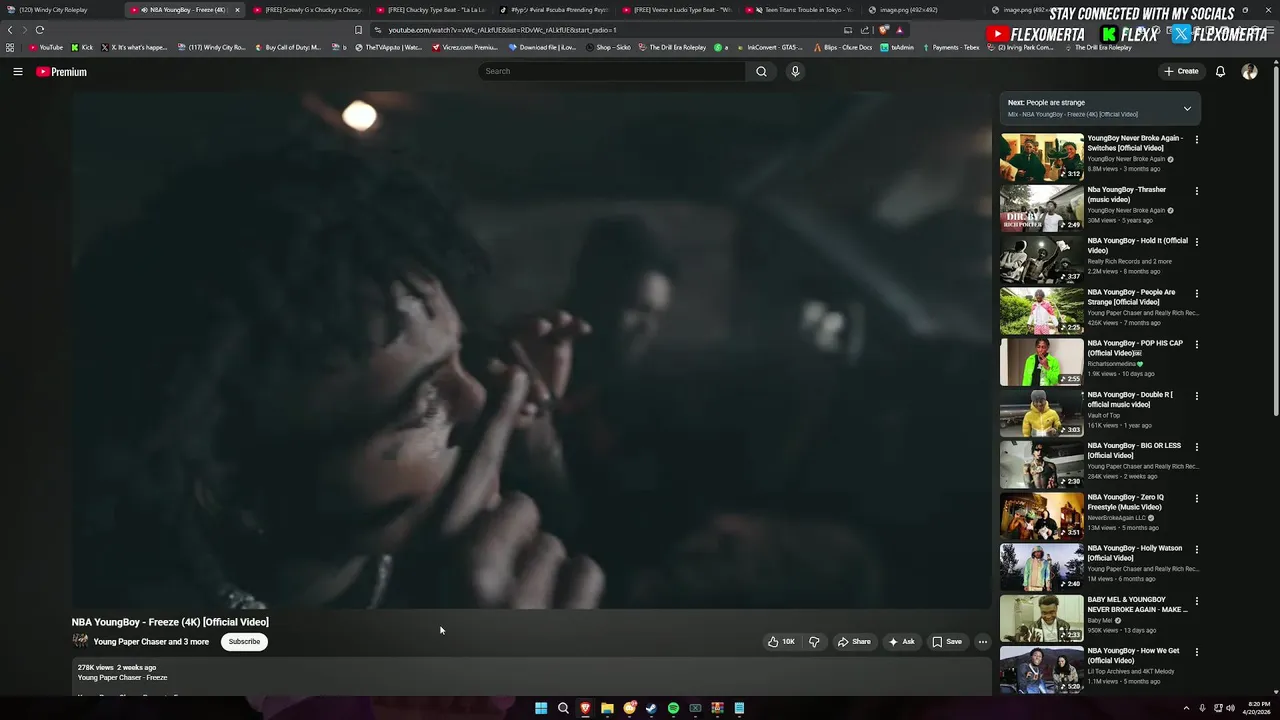Collapse the Next up mix panel
This screenshot has height=720, width=1280.
[x=1187, y=108]
